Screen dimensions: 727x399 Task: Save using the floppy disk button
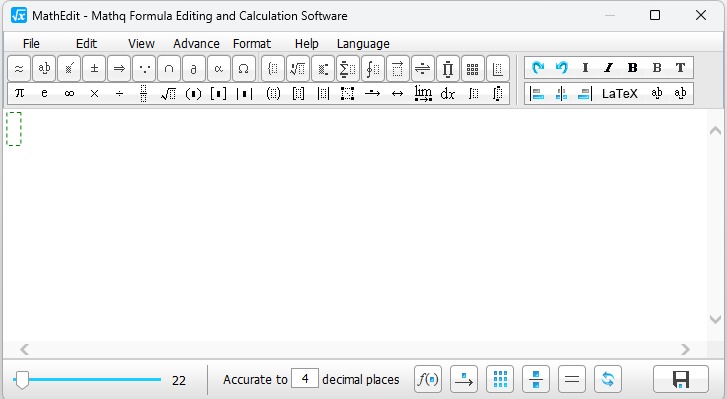(681, 380)
